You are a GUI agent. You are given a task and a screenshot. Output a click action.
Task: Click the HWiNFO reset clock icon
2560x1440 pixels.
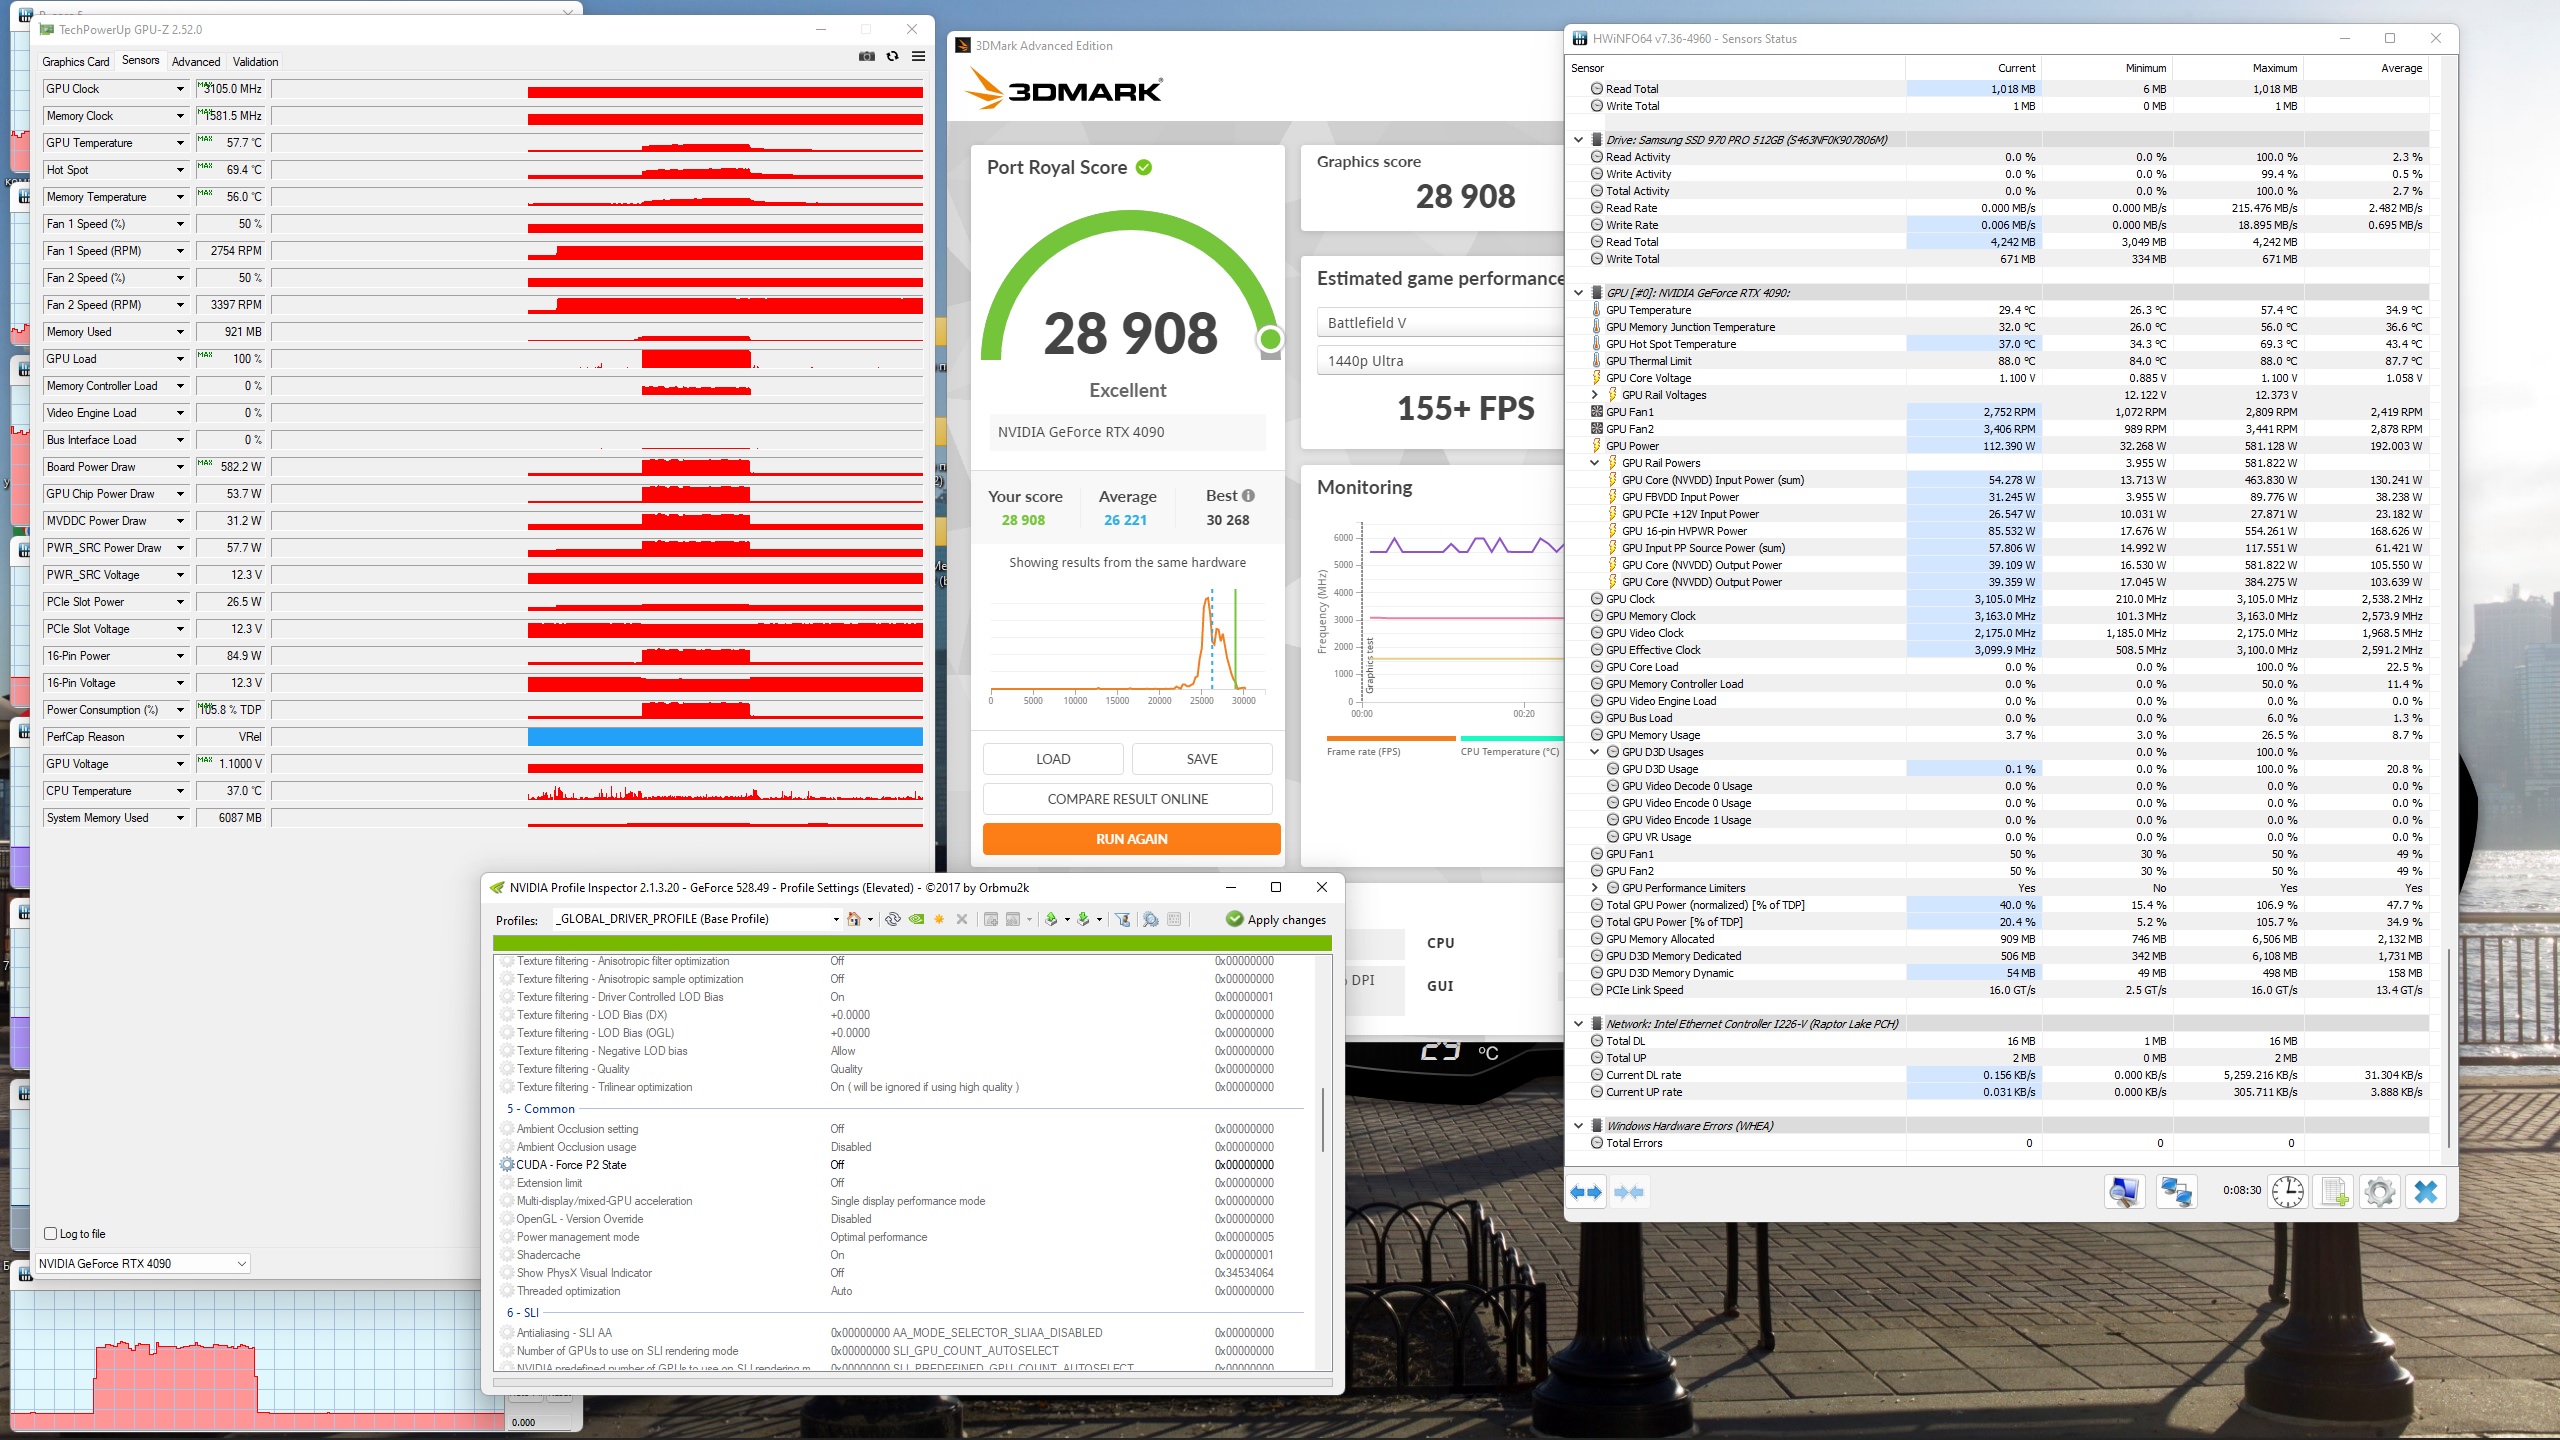click(x=2287, y=1192)
